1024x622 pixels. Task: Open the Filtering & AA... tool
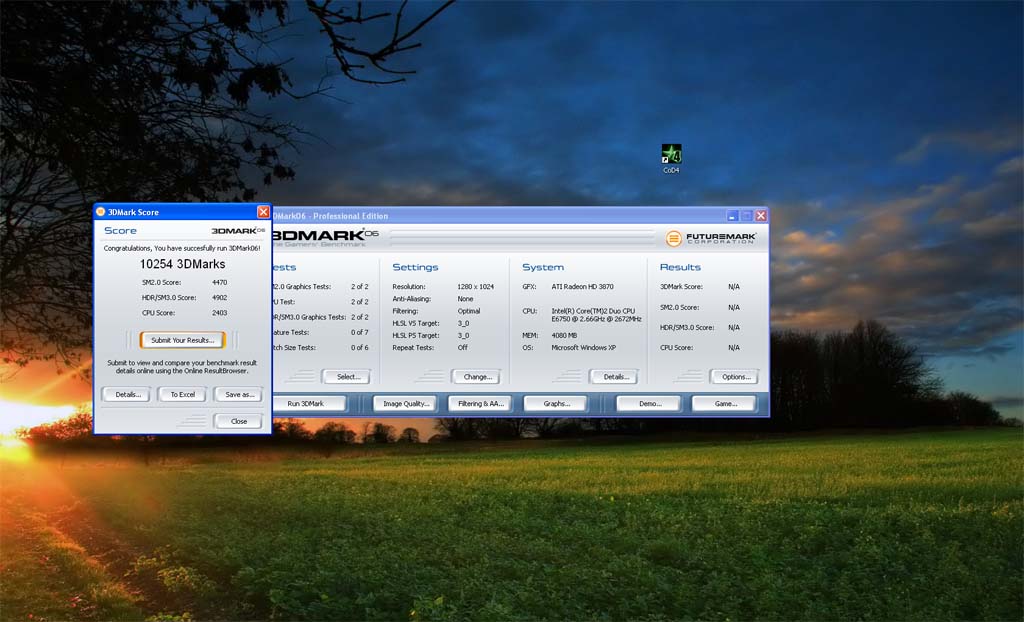coord(479,404)
